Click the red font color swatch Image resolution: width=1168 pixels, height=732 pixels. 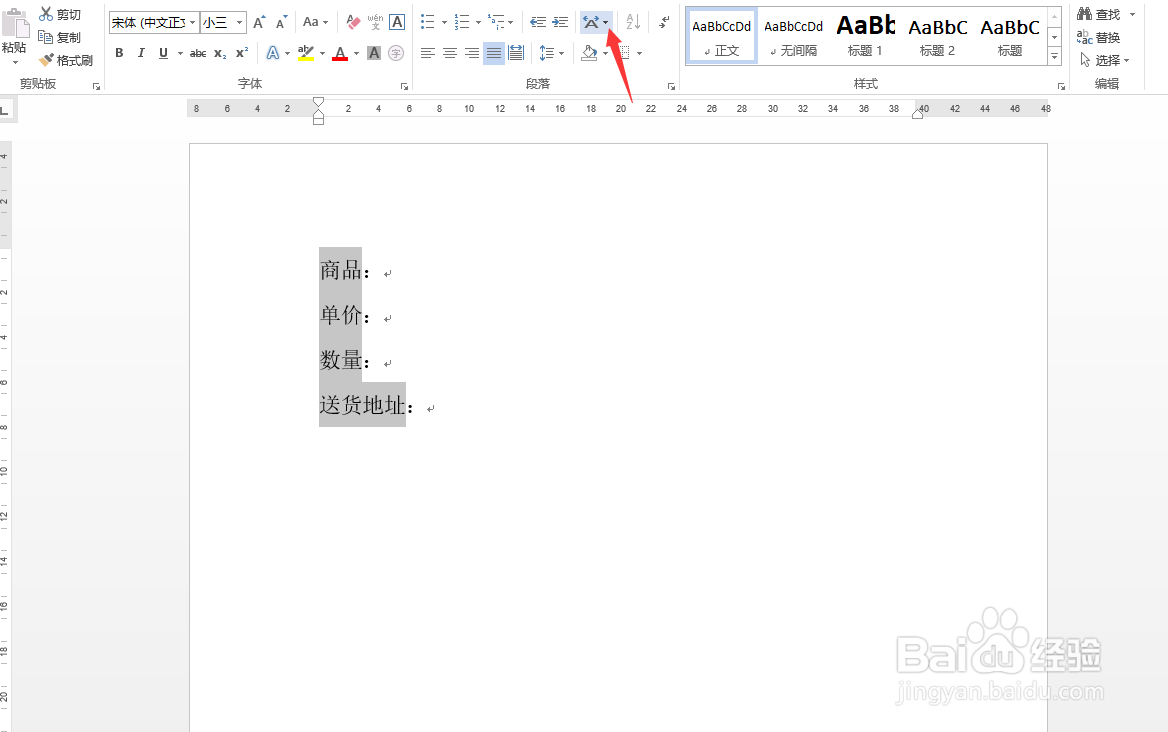tap(340, 60)
